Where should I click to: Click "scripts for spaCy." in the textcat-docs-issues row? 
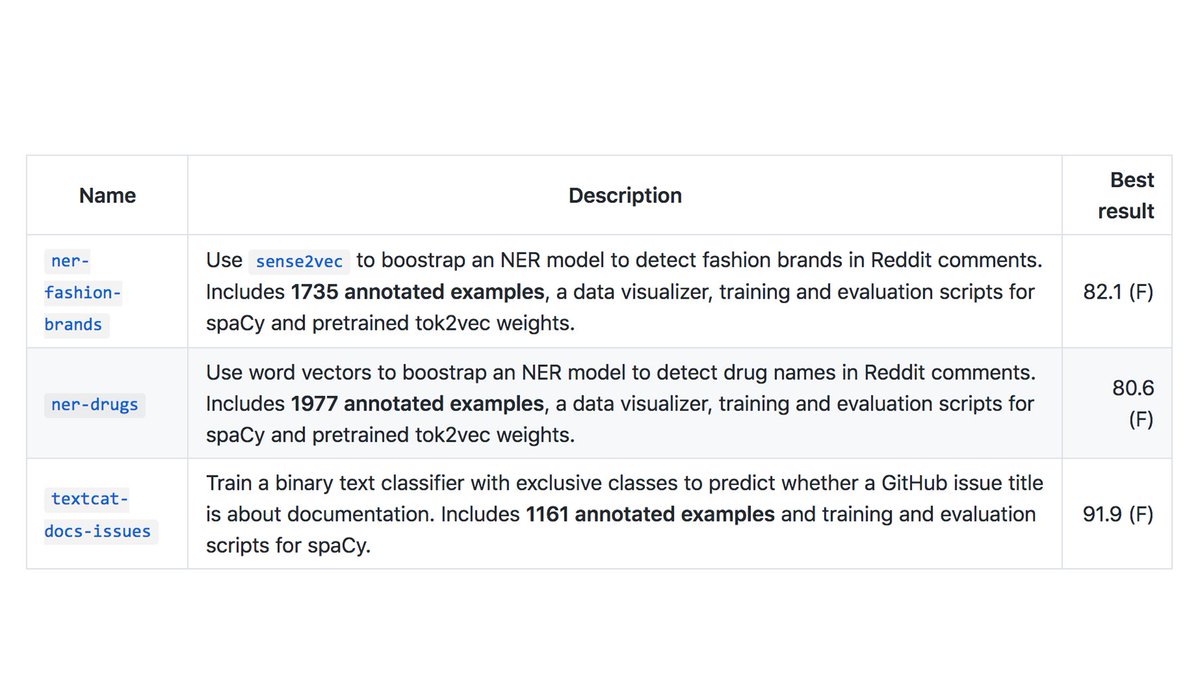pyautogui.click(x=288, y=546)
